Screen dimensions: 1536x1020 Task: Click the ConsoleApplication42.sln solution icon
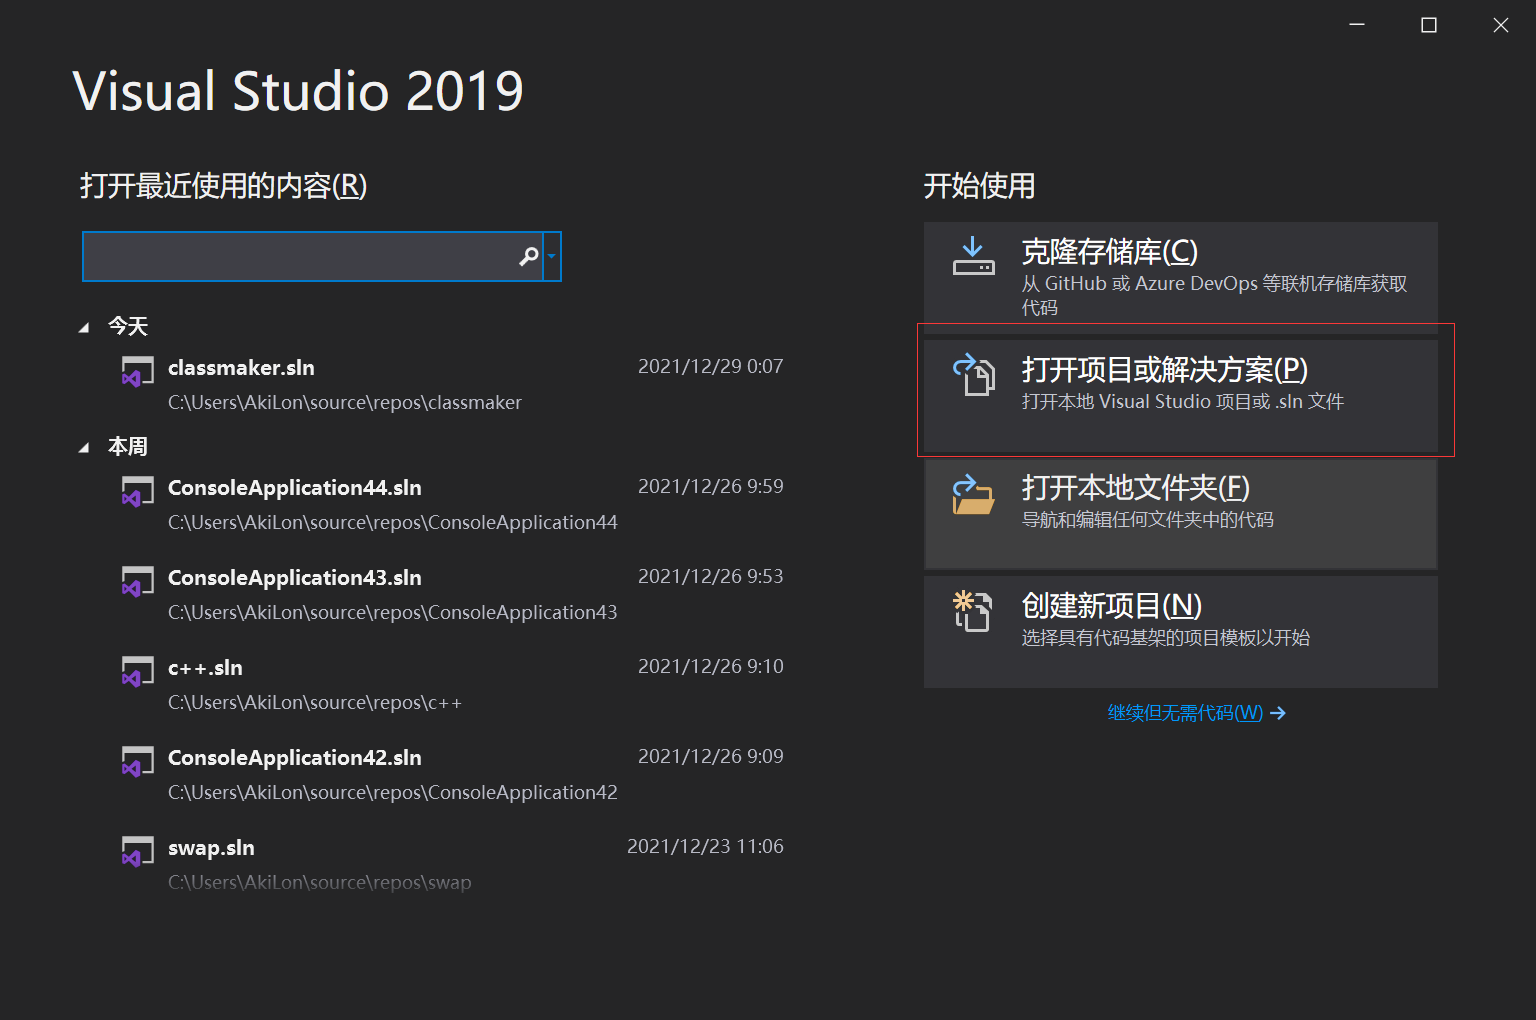pos(138,761)
